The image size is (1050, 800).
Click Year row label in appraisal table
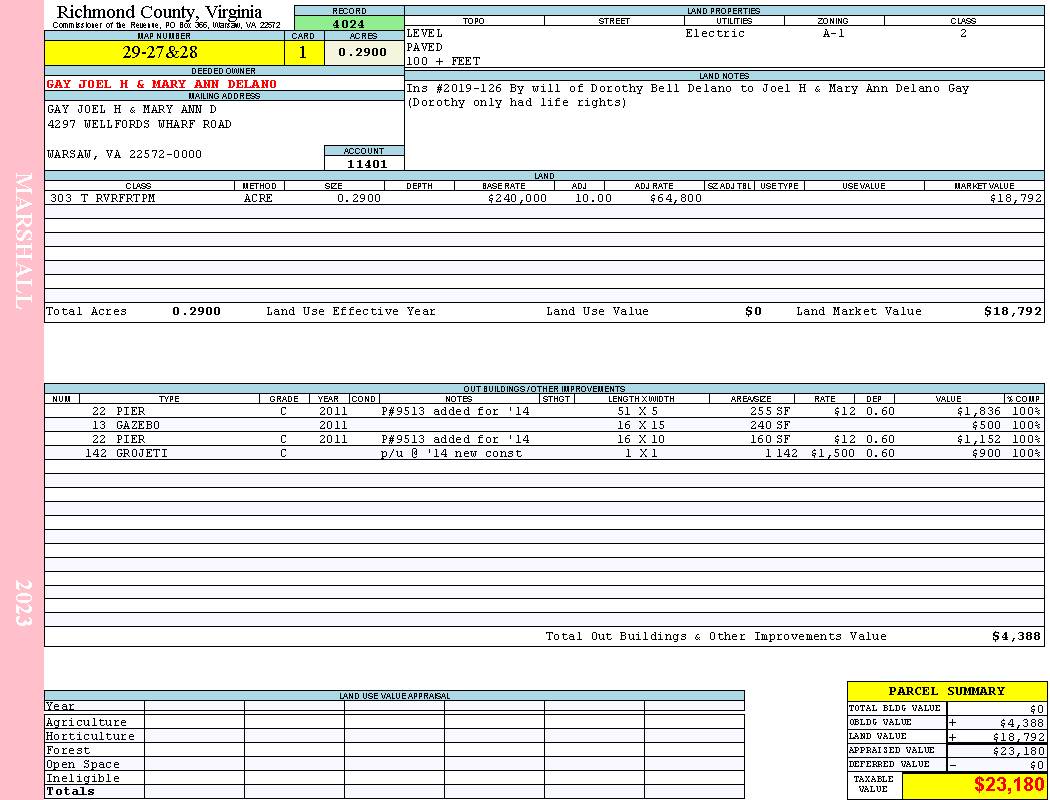click(60, 706)
